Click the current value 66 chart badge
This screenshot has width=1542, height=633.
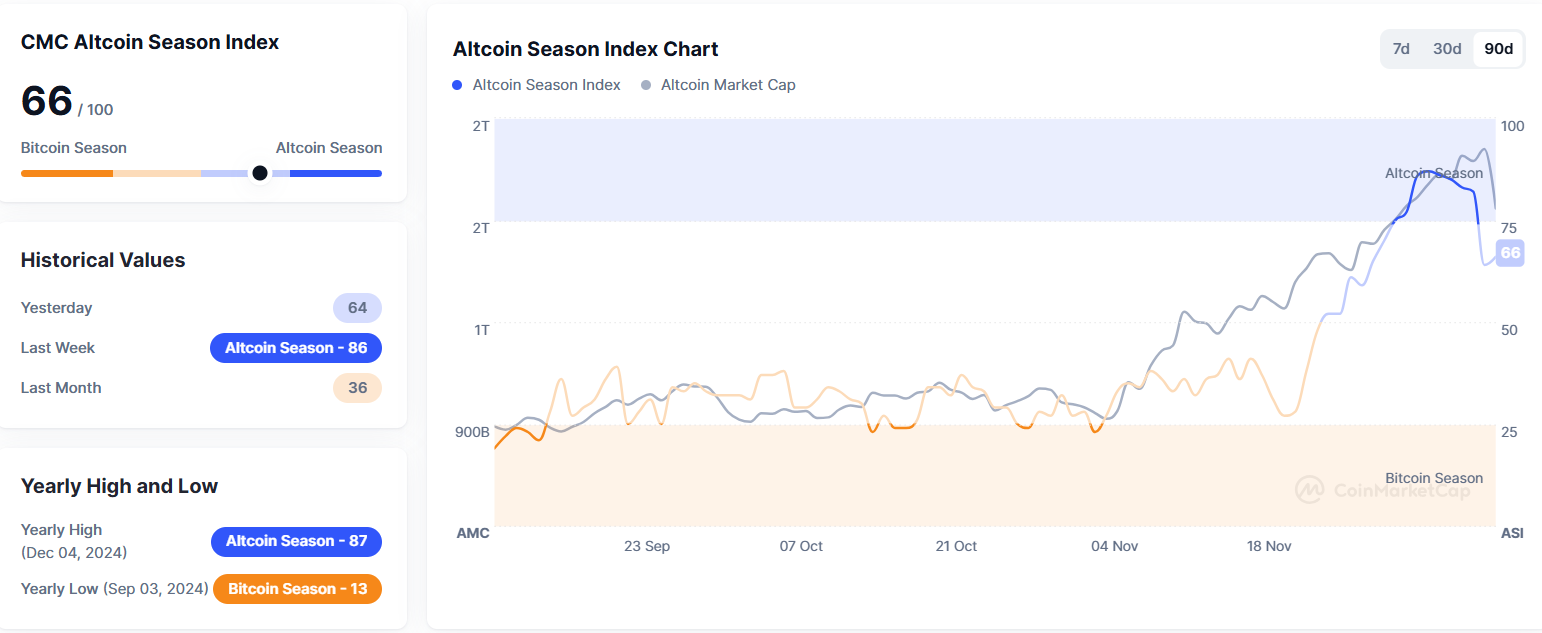(1510, 252)
